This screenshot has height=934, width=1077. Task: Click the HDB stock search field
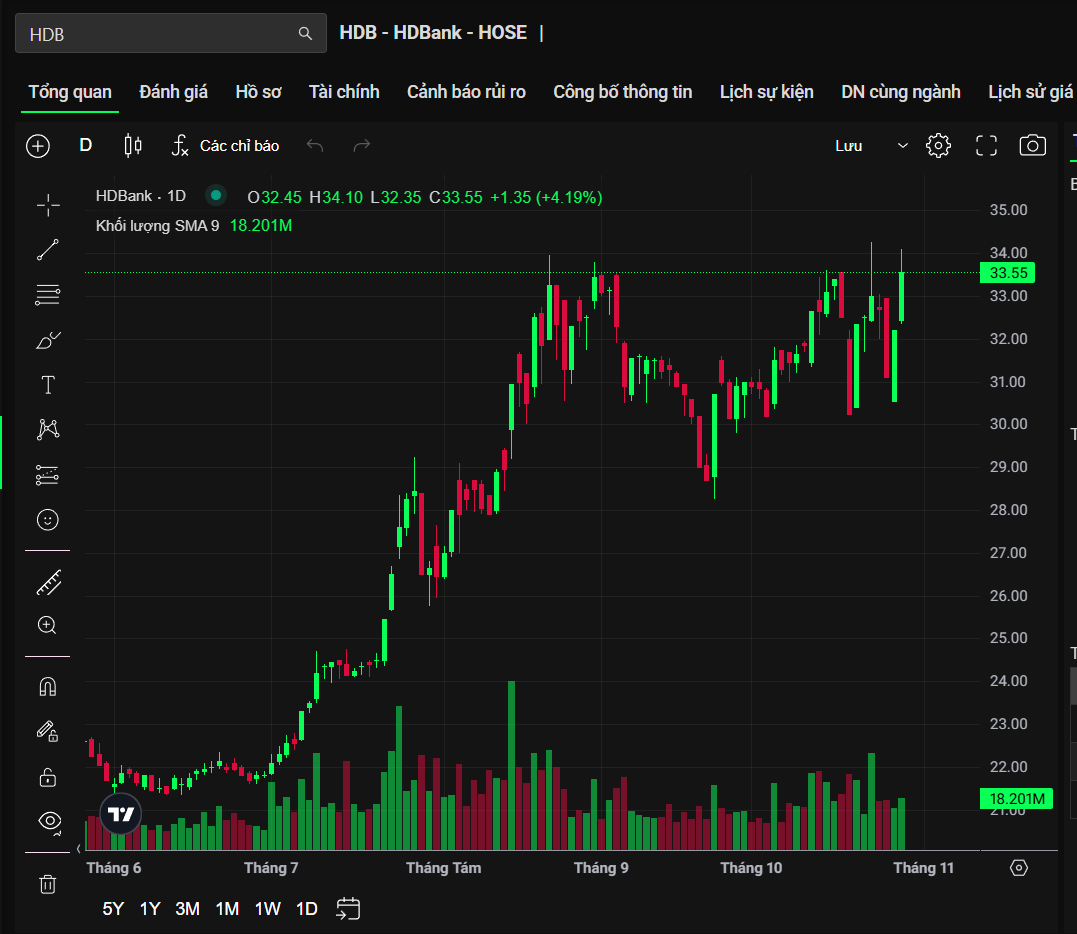[160, 34]
